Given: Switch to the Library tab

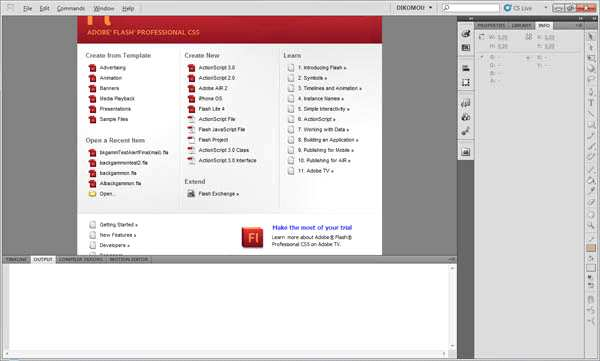Looking at the screenshot, I should click(521, 26).
